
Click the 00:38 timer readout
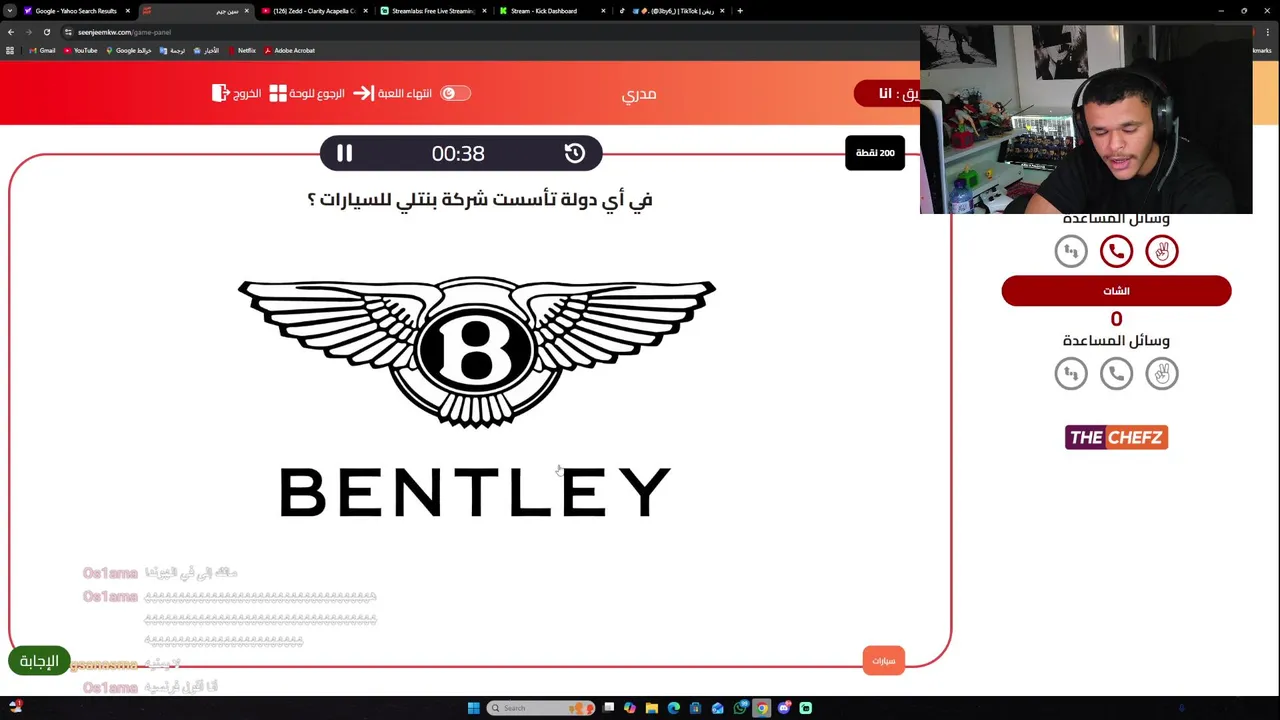pos(458,153)
